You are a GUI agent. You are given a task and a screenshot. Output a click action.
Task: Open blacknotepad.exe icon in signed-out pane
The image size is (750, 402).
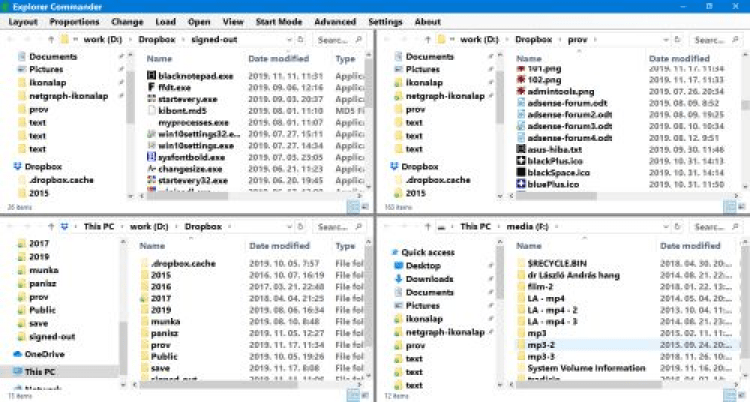pyautogui.click(x=151, y=76)
